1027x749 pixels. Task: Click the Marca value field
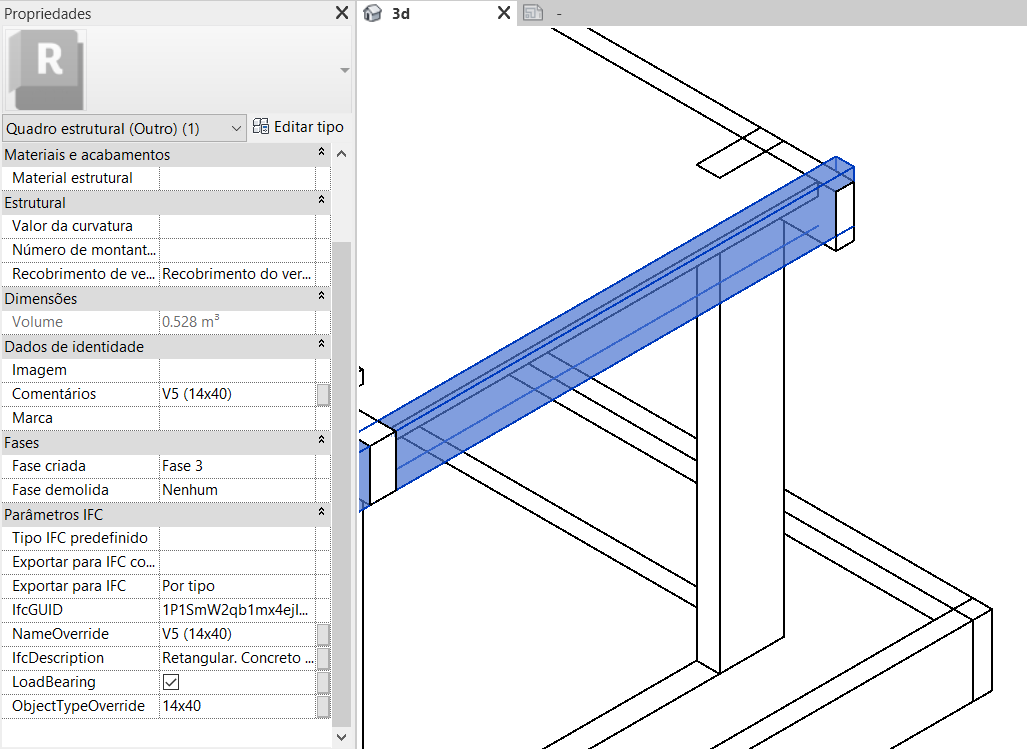pos(237,418)
